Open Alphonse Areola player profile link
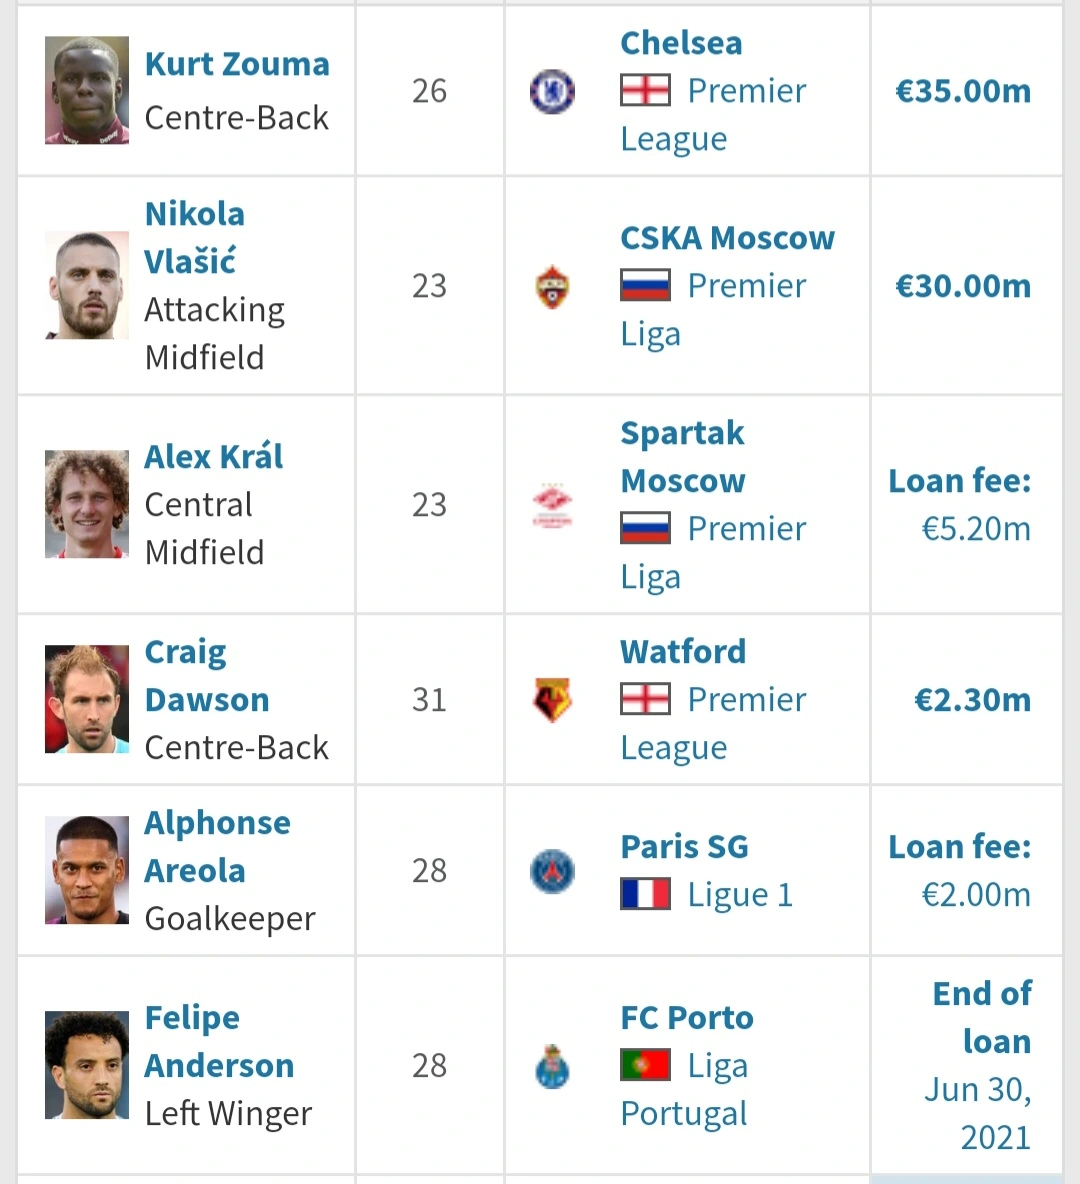1080x1184 pixels. click(x=217, y=846)
